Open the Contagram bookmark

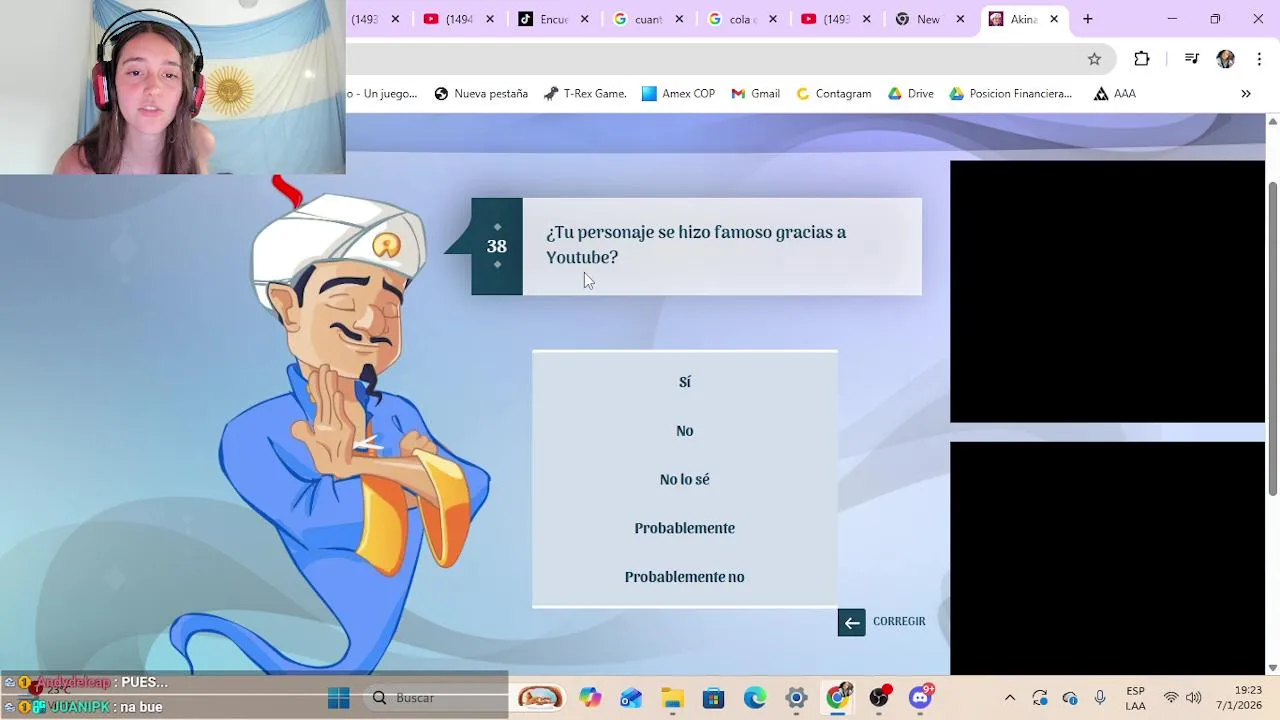pos(833,94)
